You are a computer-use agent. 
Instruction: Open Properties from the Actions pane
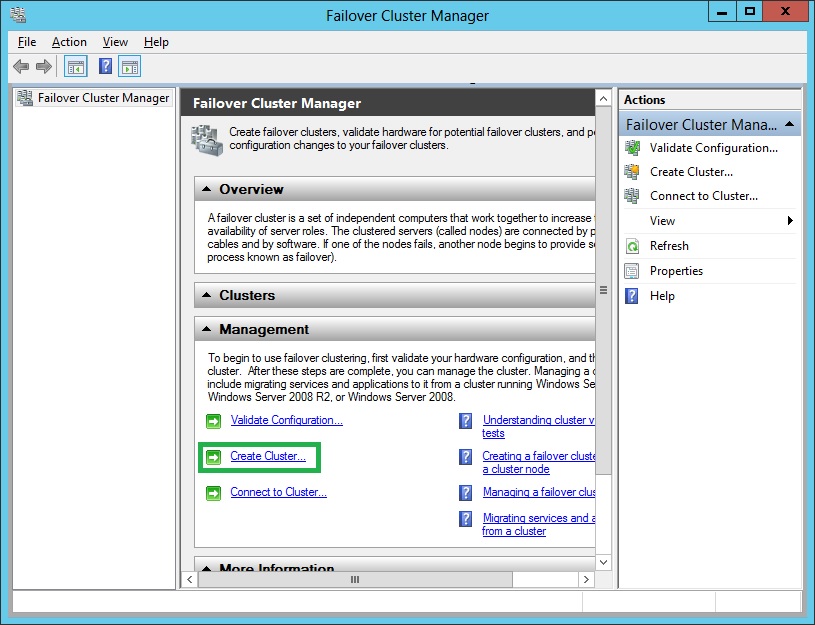coord(676,271)
